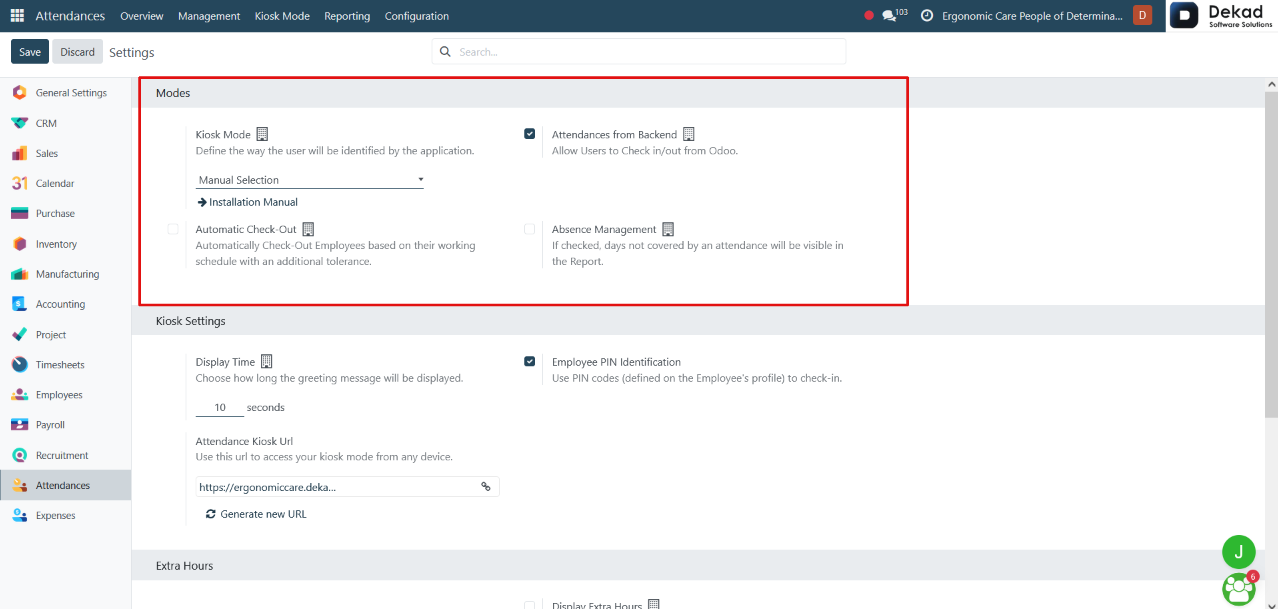Uncheck Attendances from Backend checkbox
The width and height of the screenshot is (1278, 609).
(x=530, y=134)
